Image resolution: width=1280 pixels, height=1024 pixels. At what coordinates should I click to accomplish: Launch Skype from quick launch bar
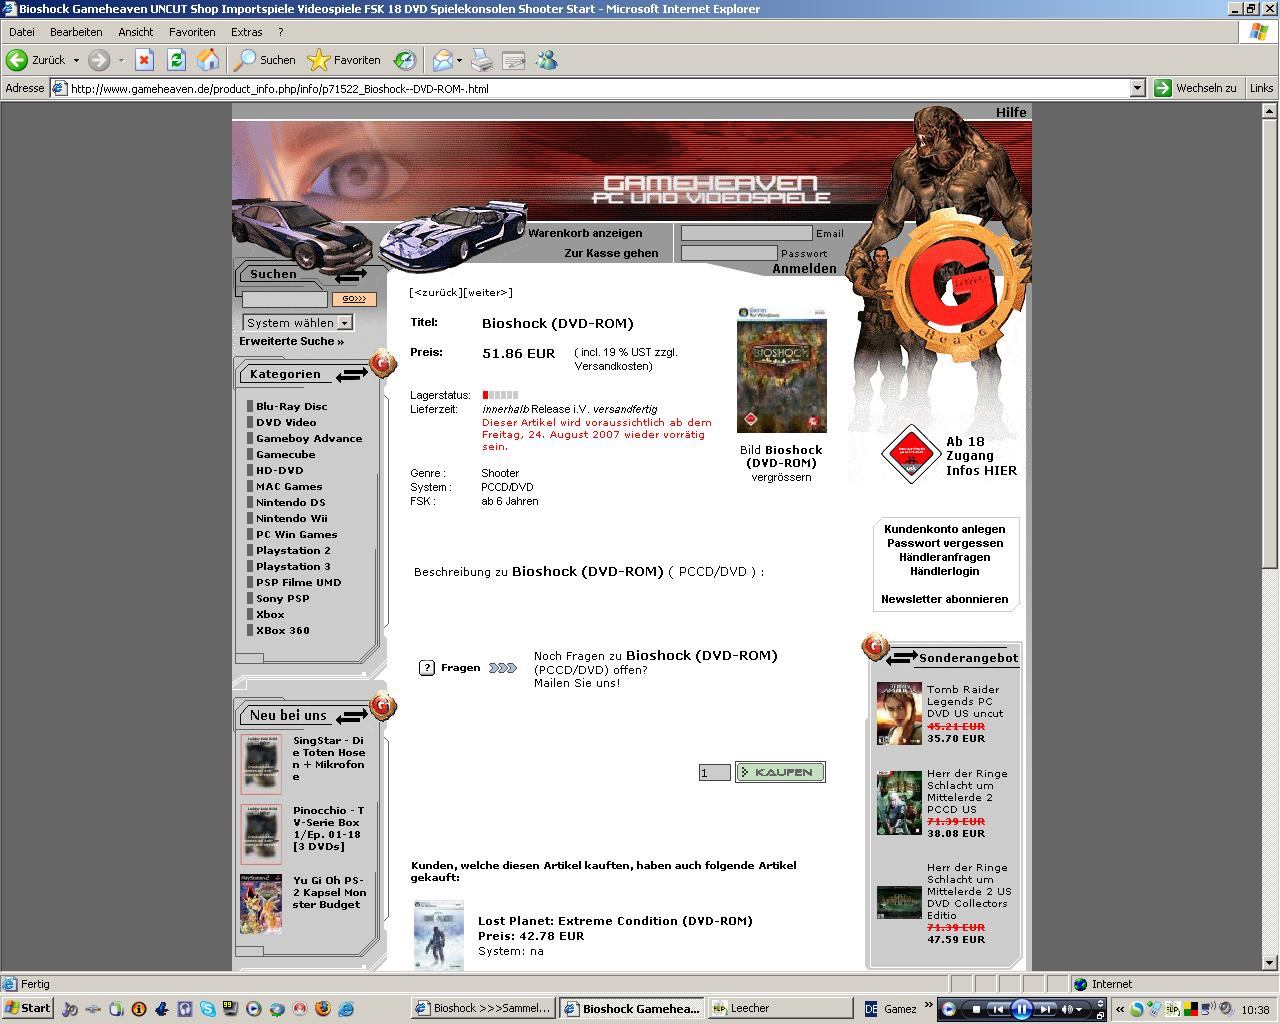[207, 1008]
